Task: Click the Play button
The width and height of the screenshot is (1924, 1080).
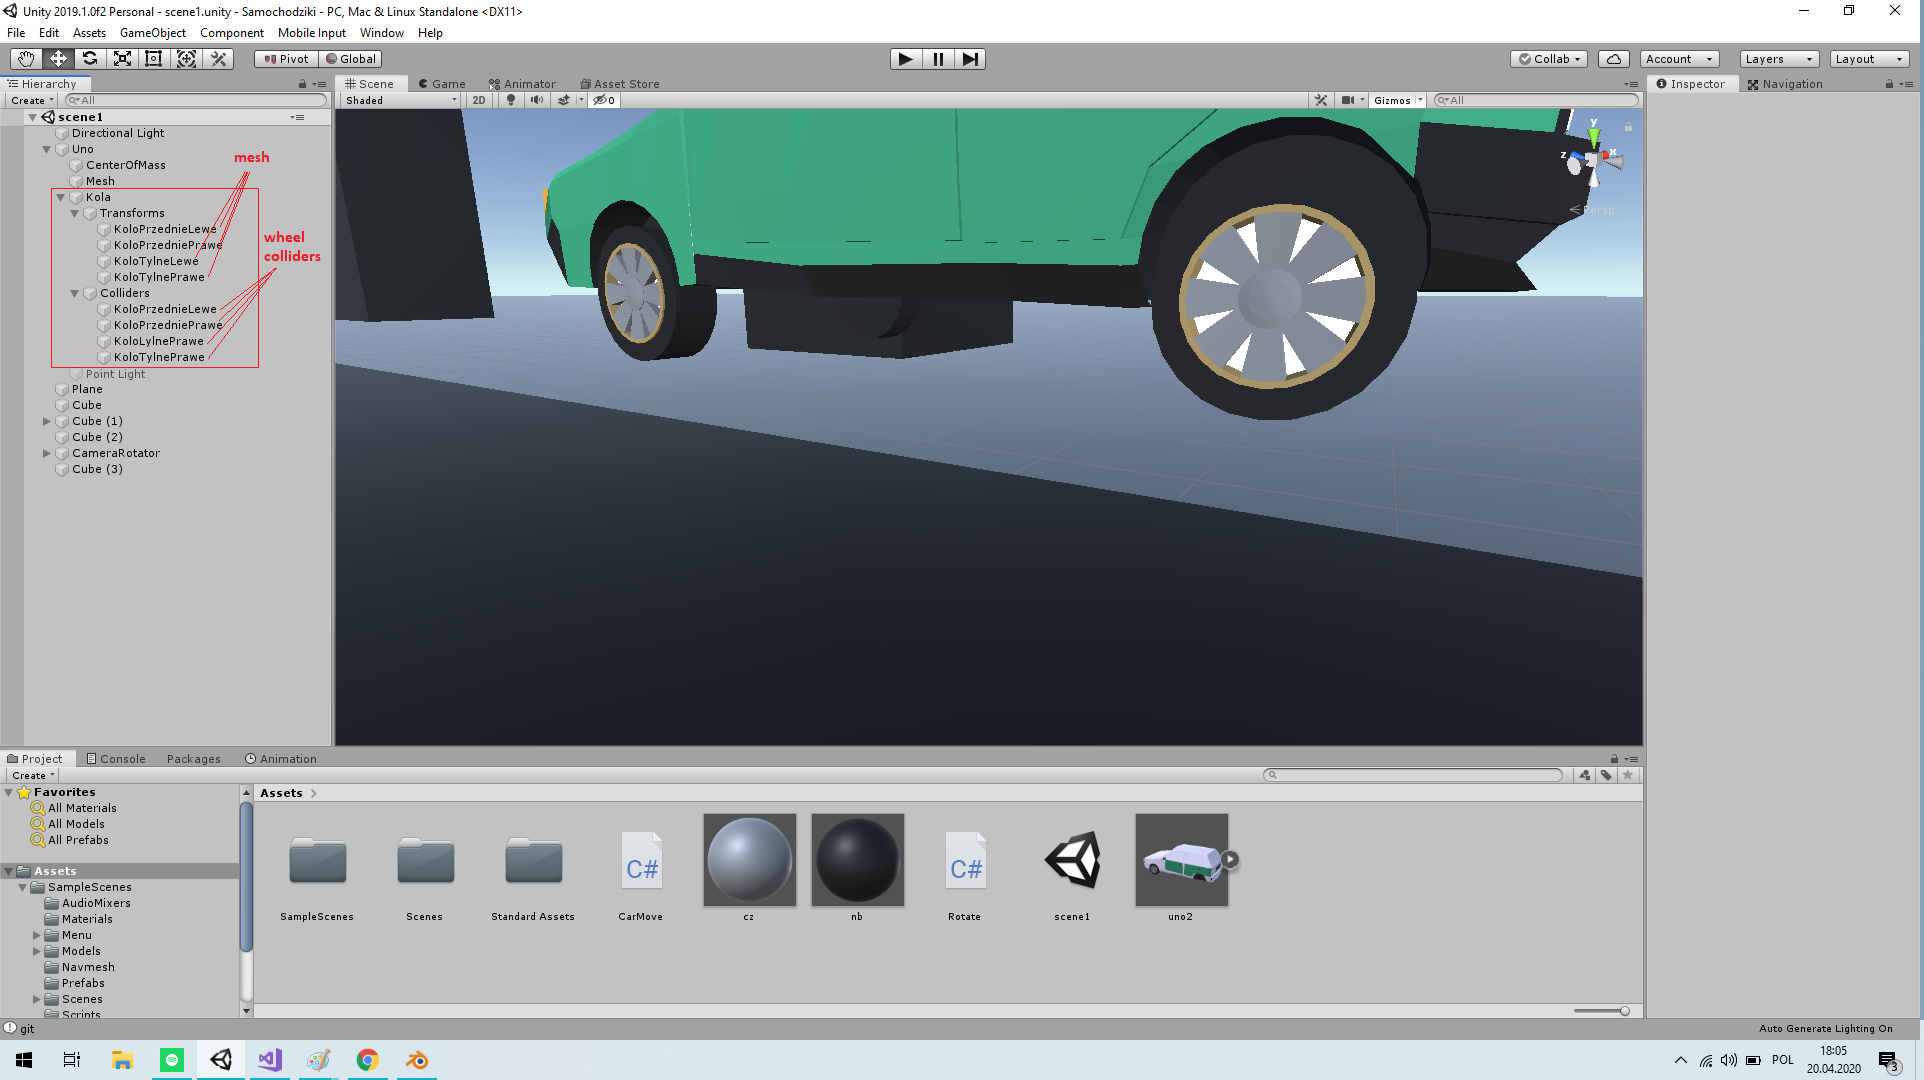Action: click(905, 59)
